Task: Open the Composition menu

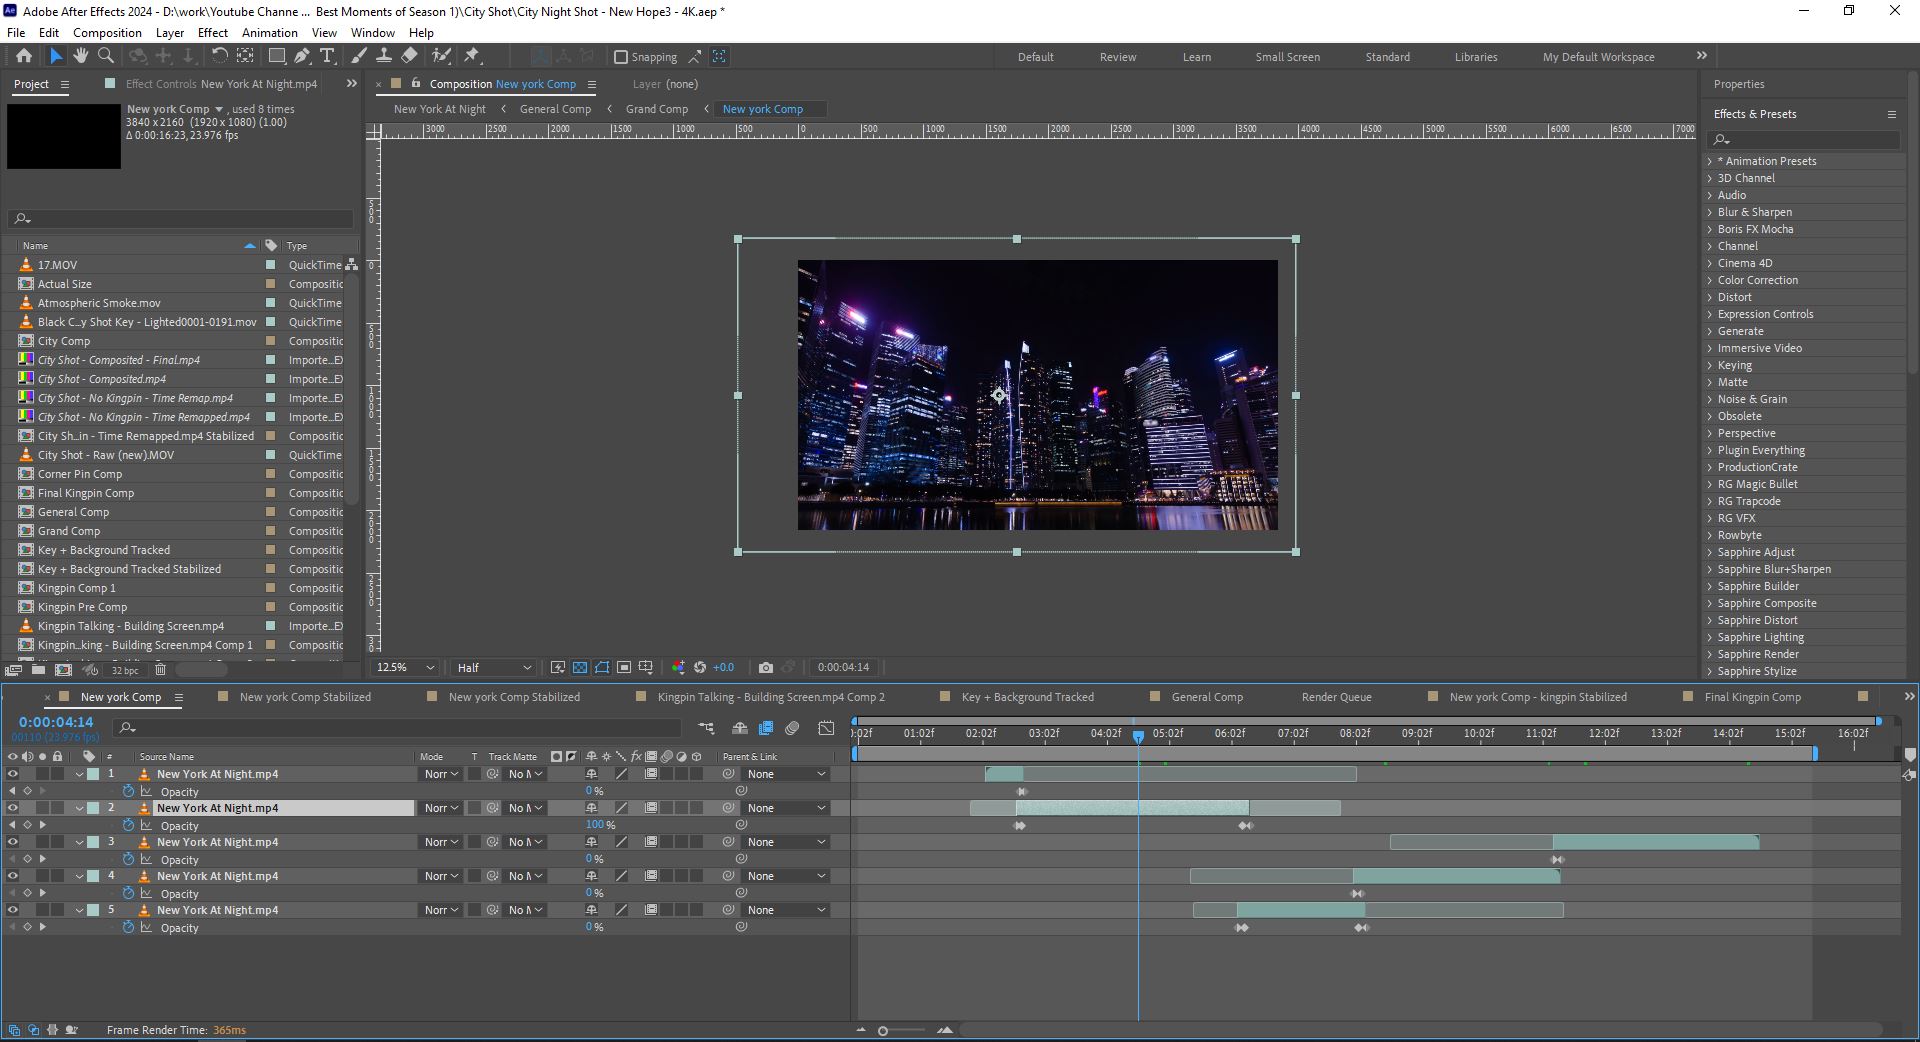Action: click(x=107, y=33)
